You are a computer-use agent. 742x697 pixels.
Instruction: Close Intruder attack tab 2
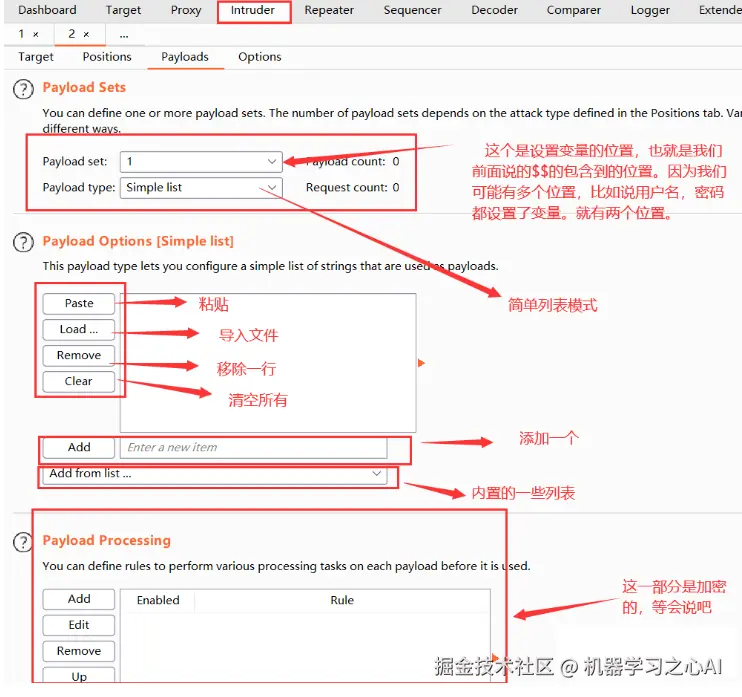[86, 35]
